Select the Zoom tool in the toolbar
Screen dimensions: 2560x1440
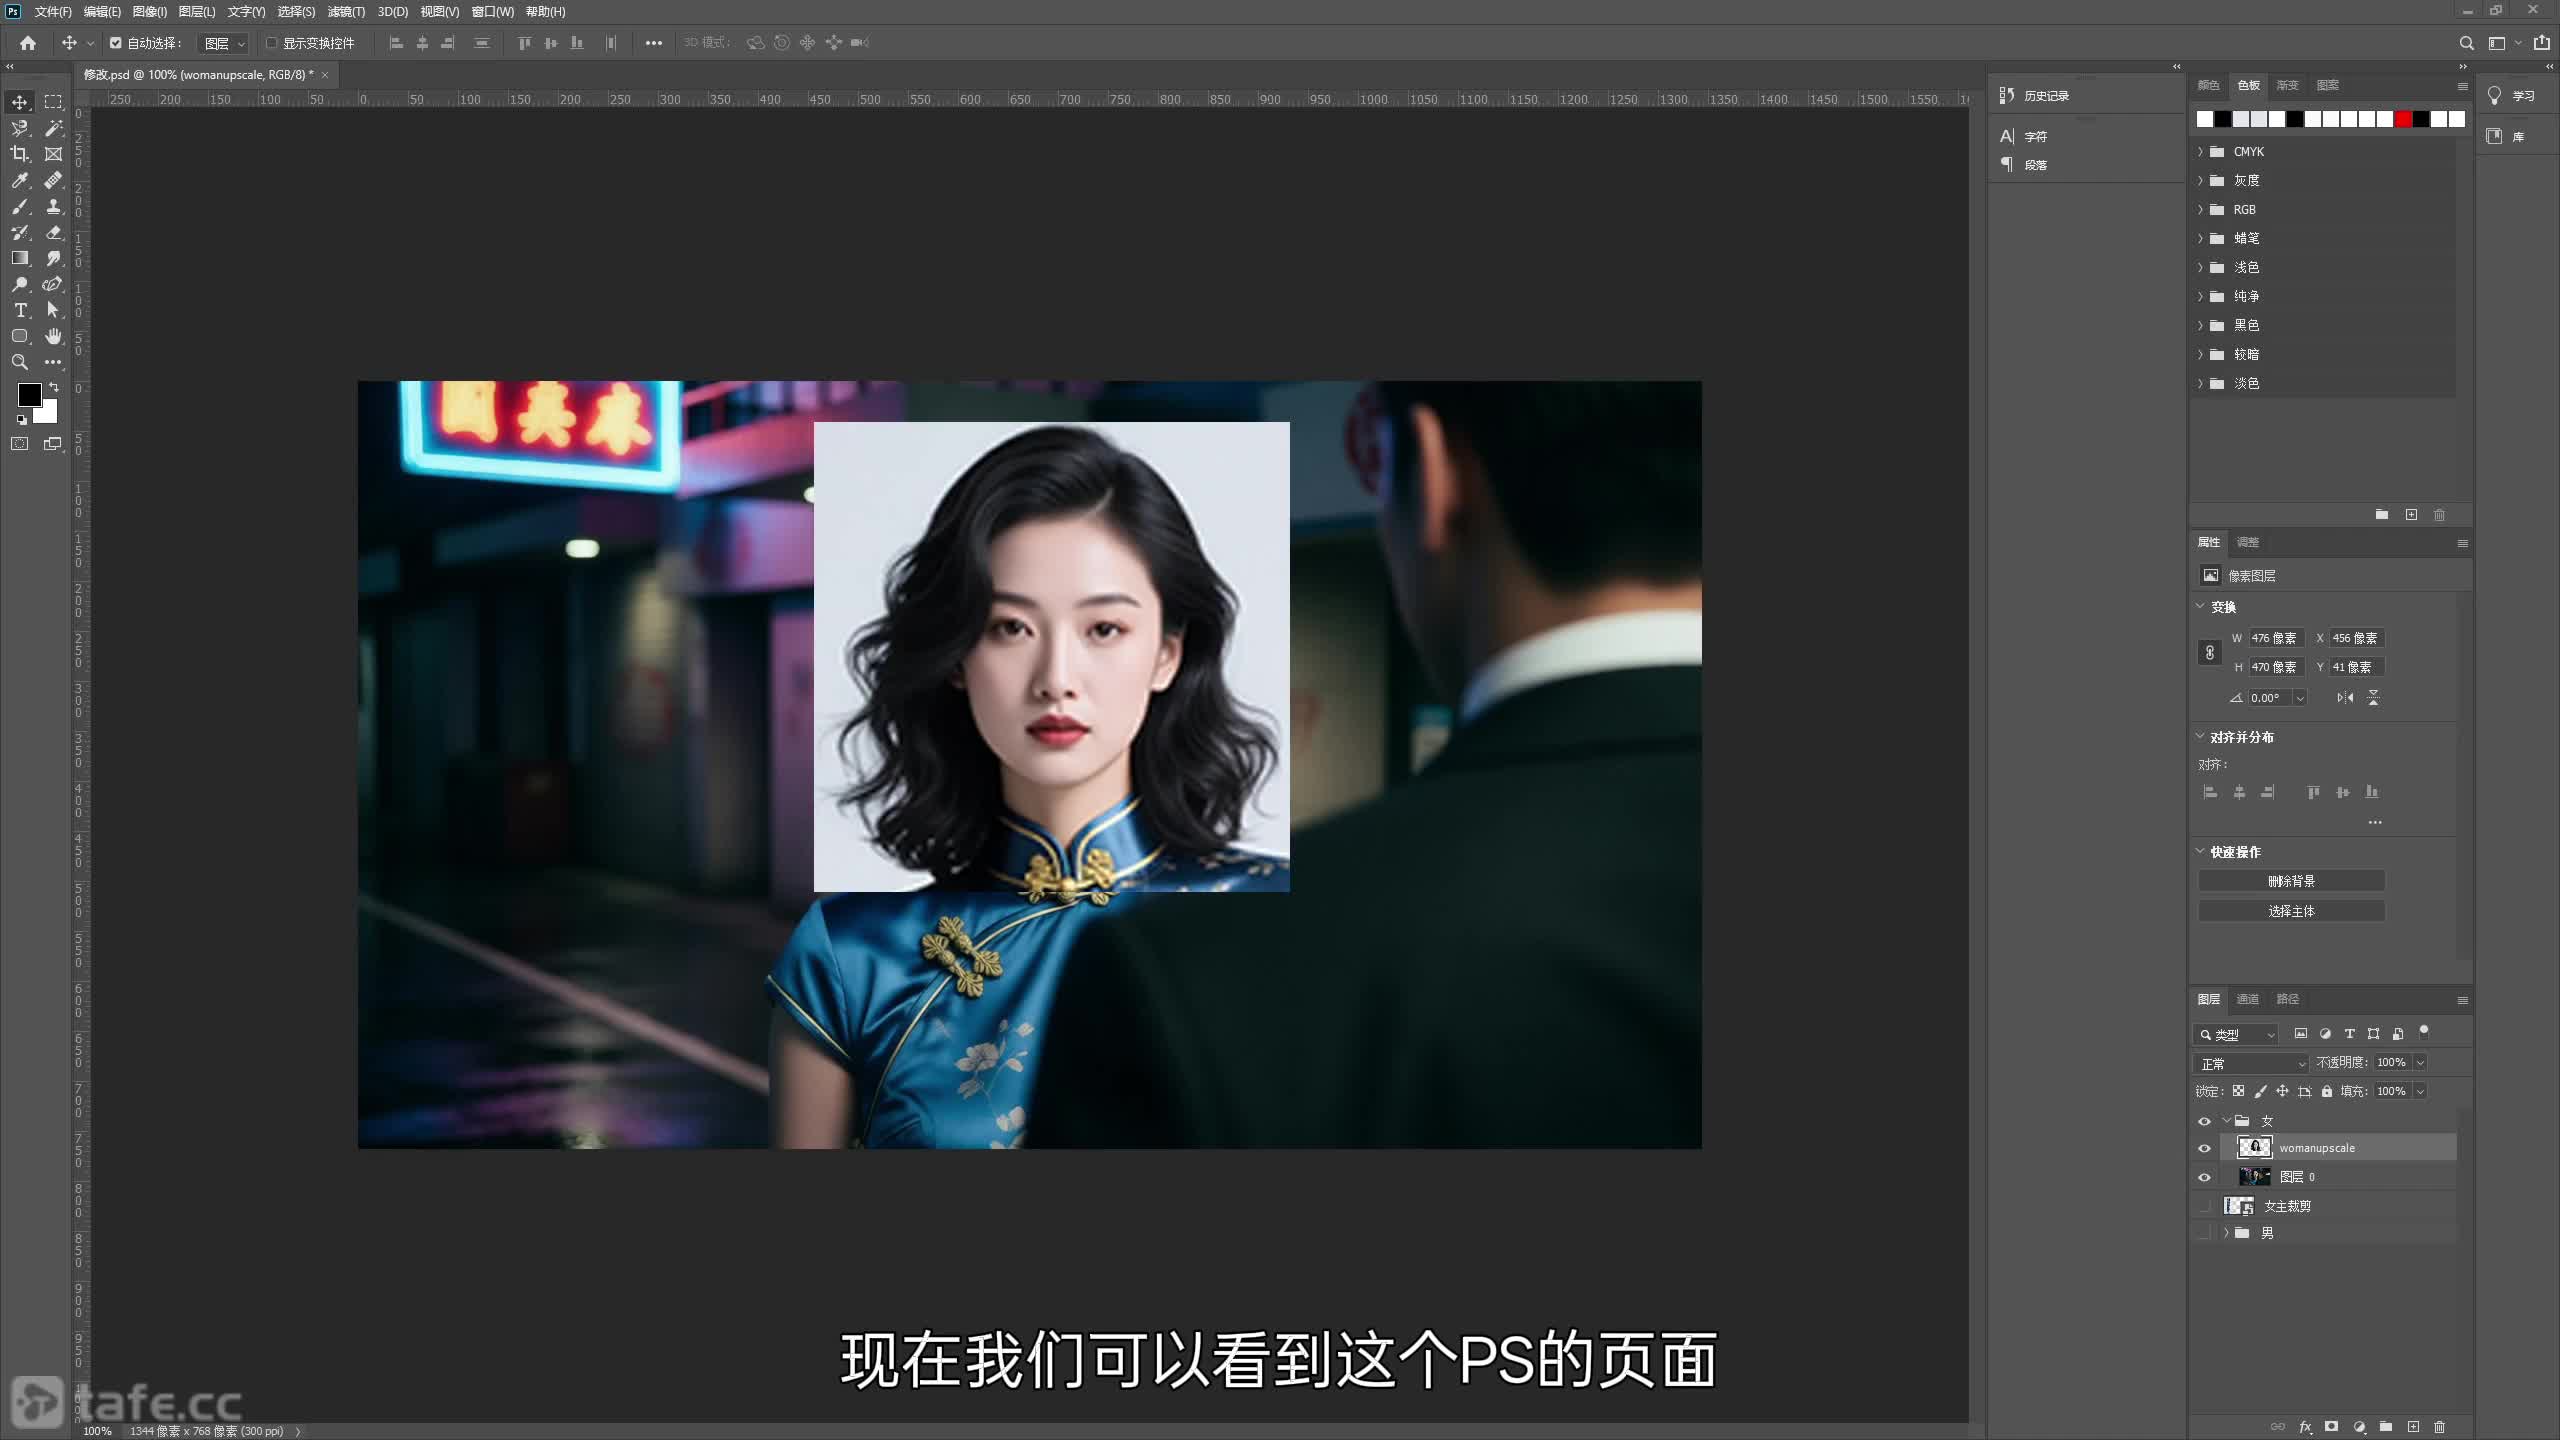point(19,362)
